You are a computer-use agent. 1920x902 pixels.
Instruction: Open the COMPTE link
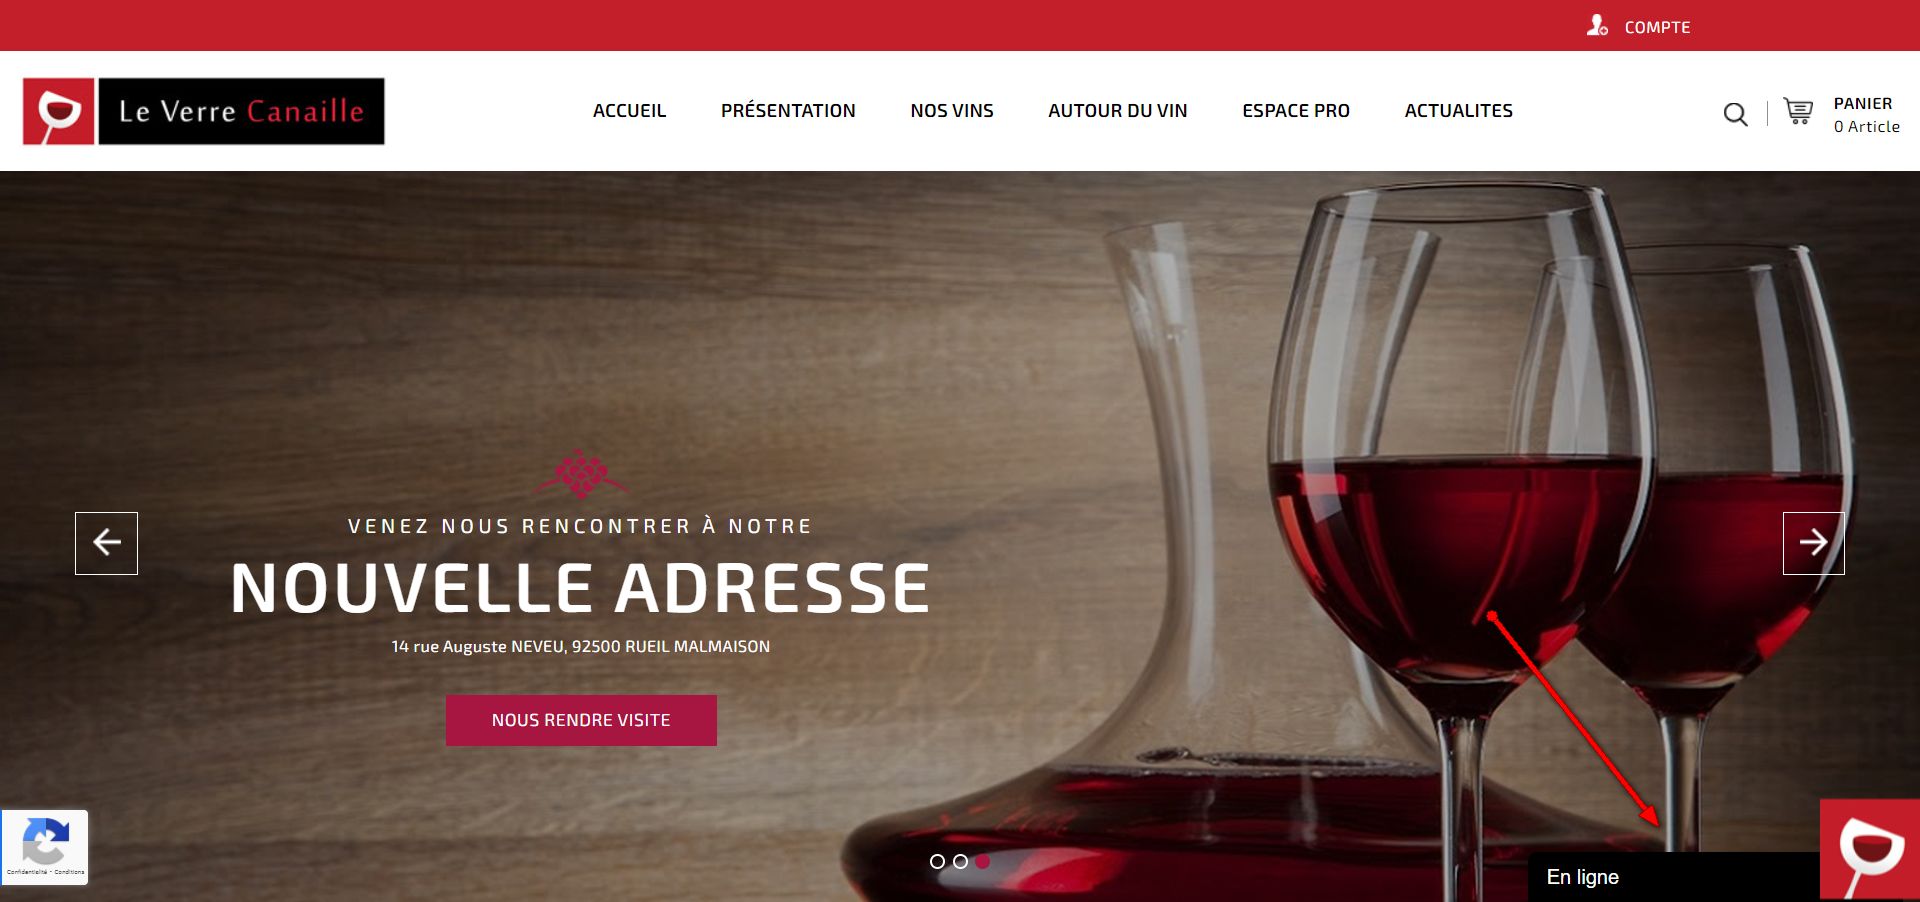[x=1657, y=28]
